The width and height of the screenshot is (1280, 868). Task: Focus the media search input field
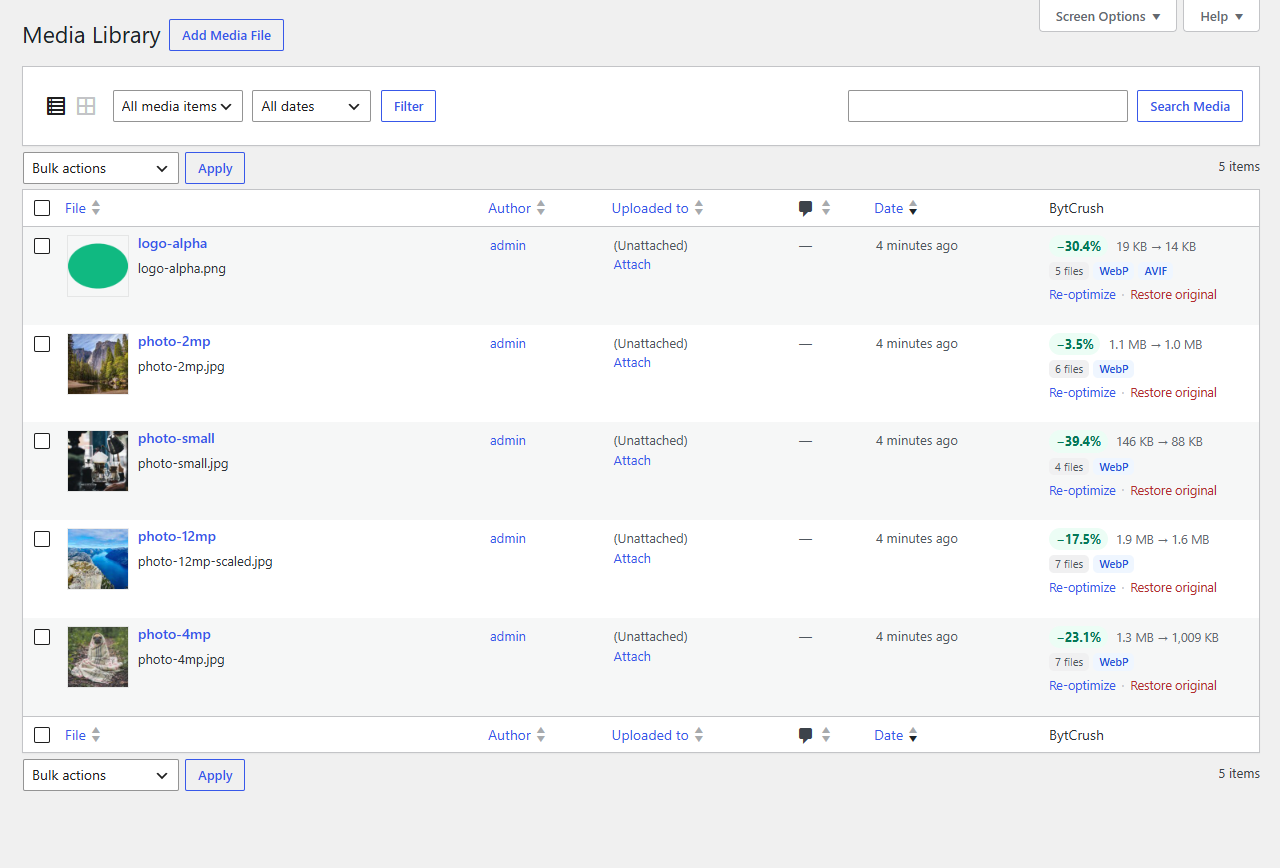pos(988,106)
